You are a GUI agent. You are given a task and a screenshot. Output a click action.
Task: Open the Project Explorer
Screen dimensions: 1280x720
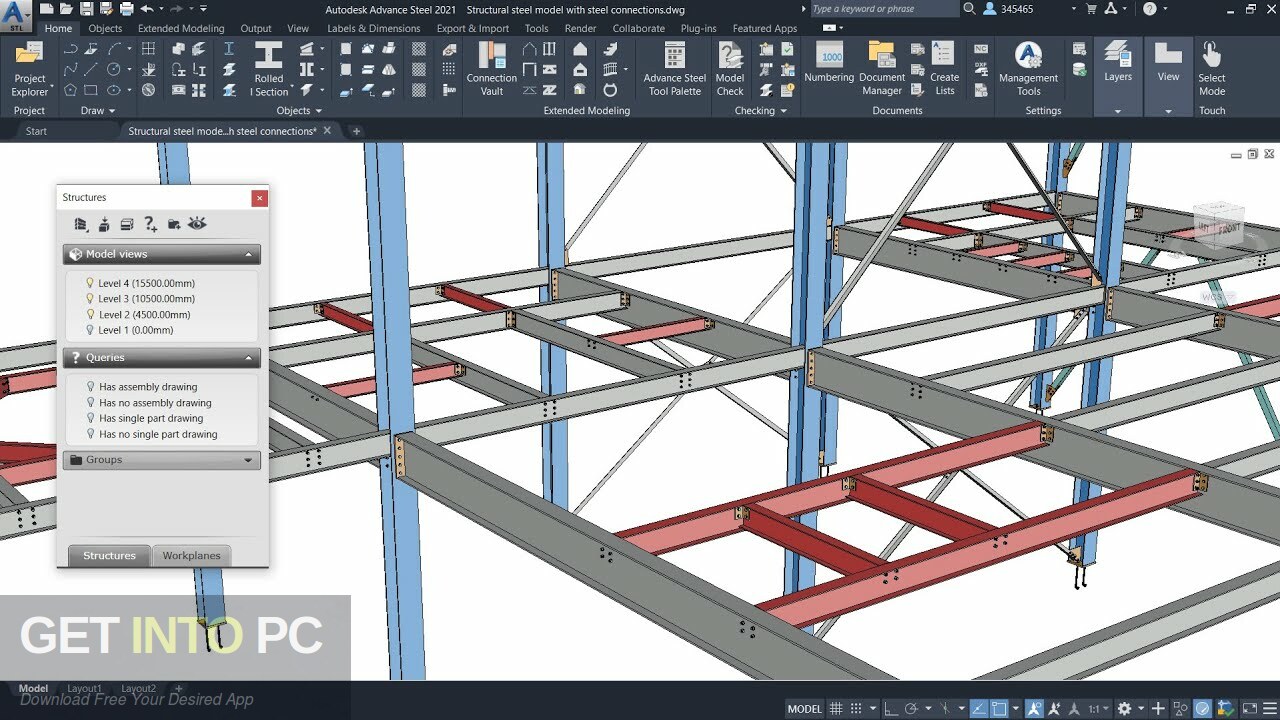(x=29, y=69)
